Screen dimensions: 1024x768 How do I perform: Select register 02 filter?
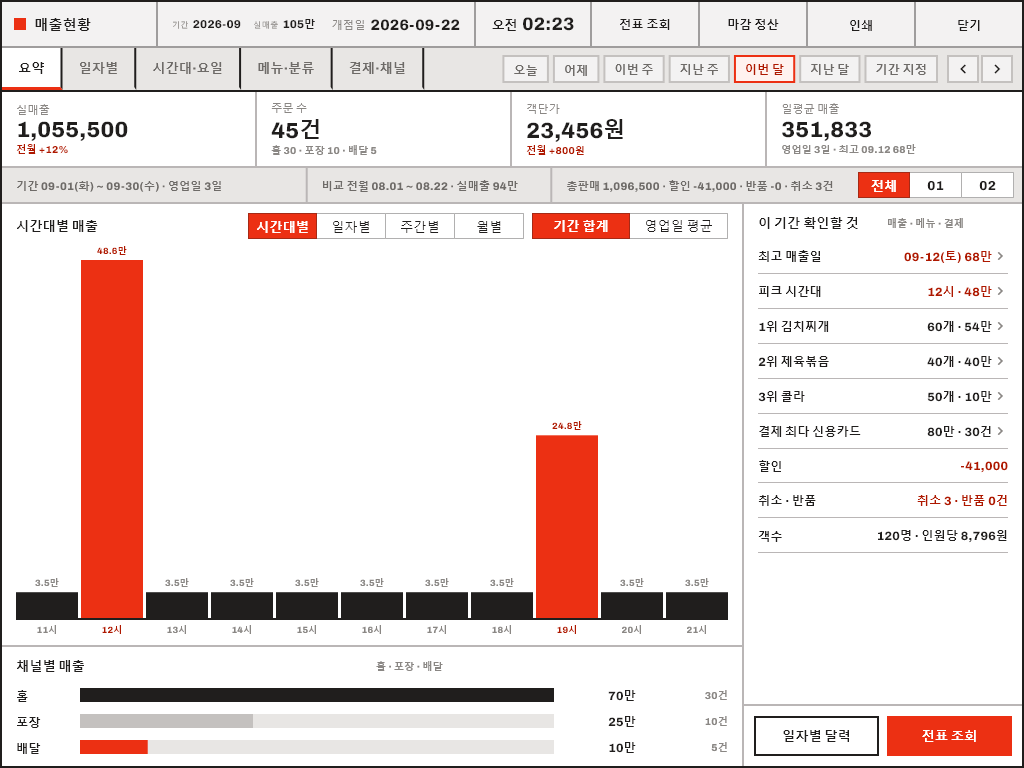987,185
